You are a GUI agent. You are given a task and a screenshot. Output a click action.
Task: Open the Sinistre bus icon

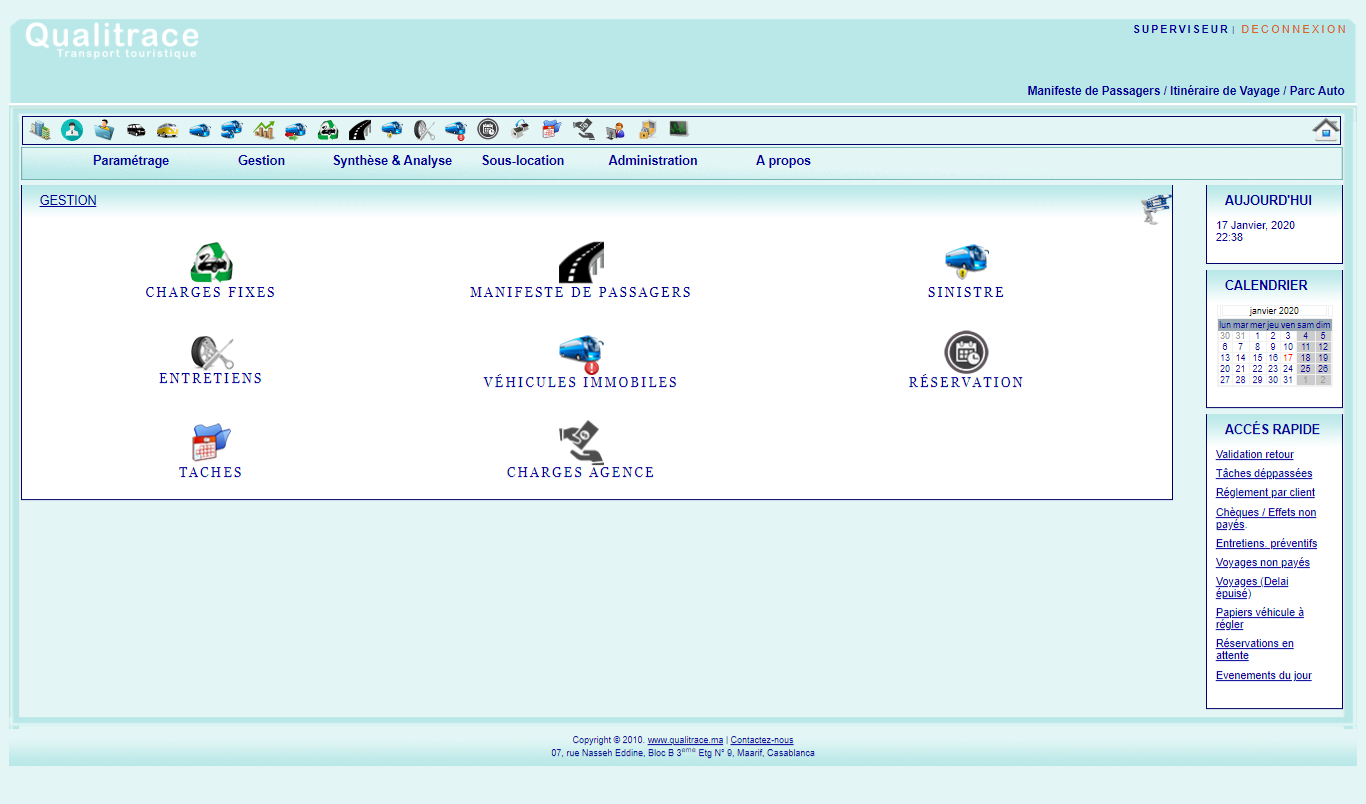pyautogui.click(x=966, y=261)
